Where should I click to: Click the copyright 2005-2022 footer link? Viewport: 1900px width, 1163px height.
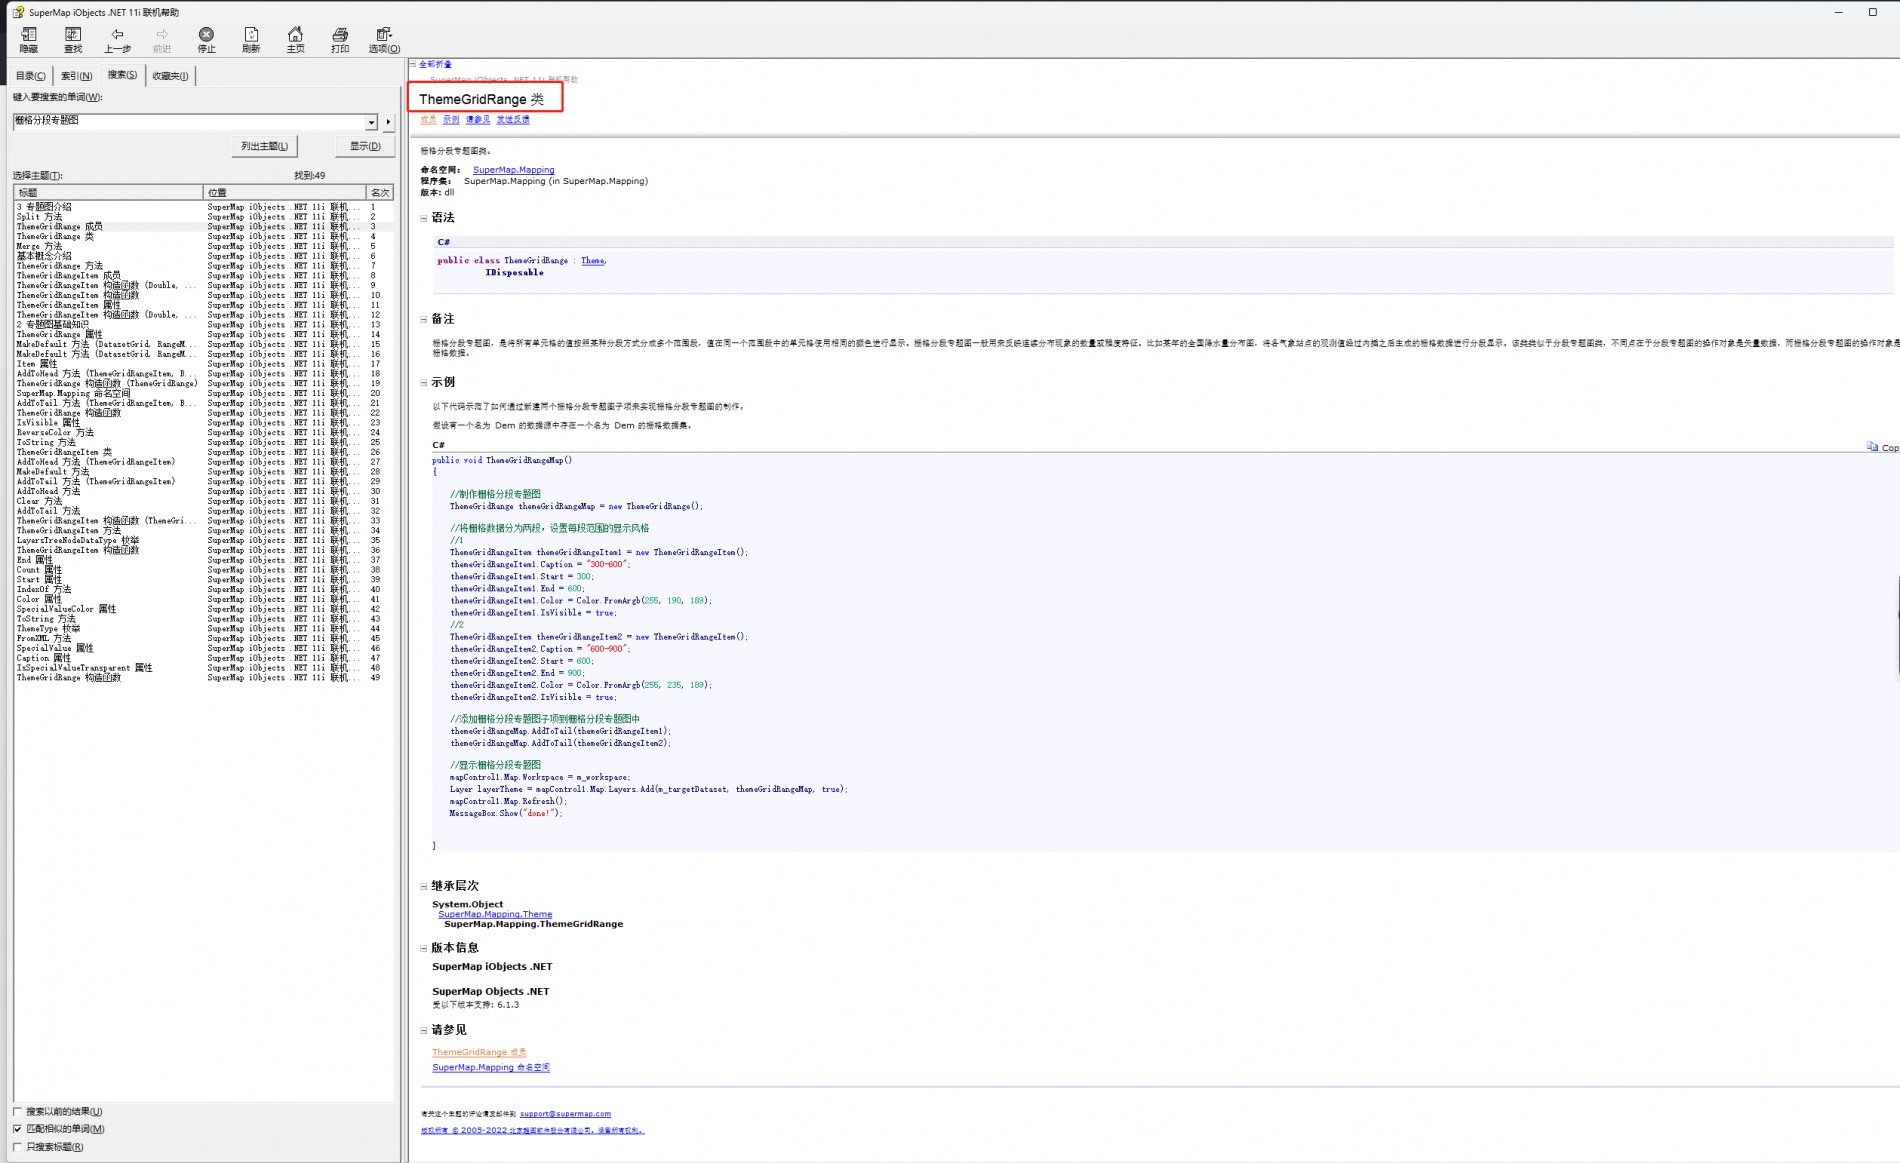(532, 1130)
